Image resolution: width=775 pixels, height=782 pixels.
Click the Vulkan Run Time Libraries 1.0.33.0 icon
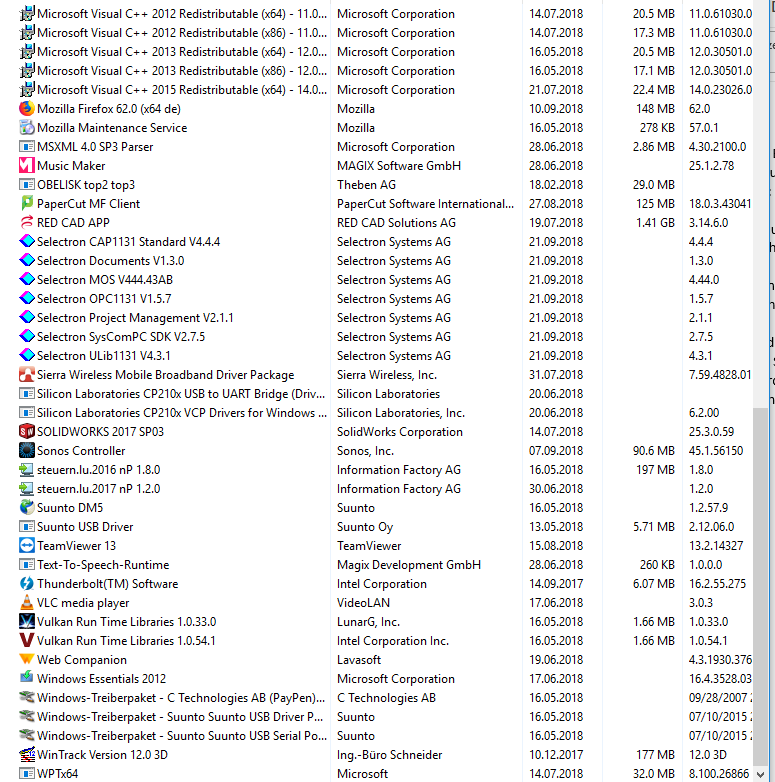pos(26,621)
